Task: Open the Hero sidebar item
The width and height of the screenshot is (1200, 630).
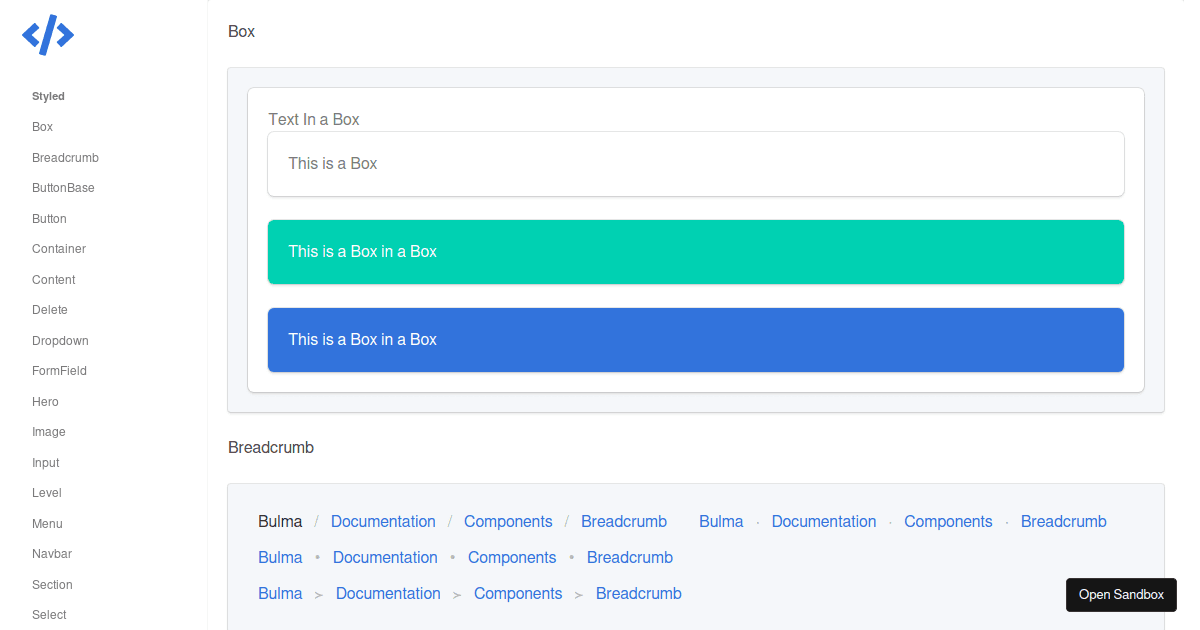Action: [45, 402]
